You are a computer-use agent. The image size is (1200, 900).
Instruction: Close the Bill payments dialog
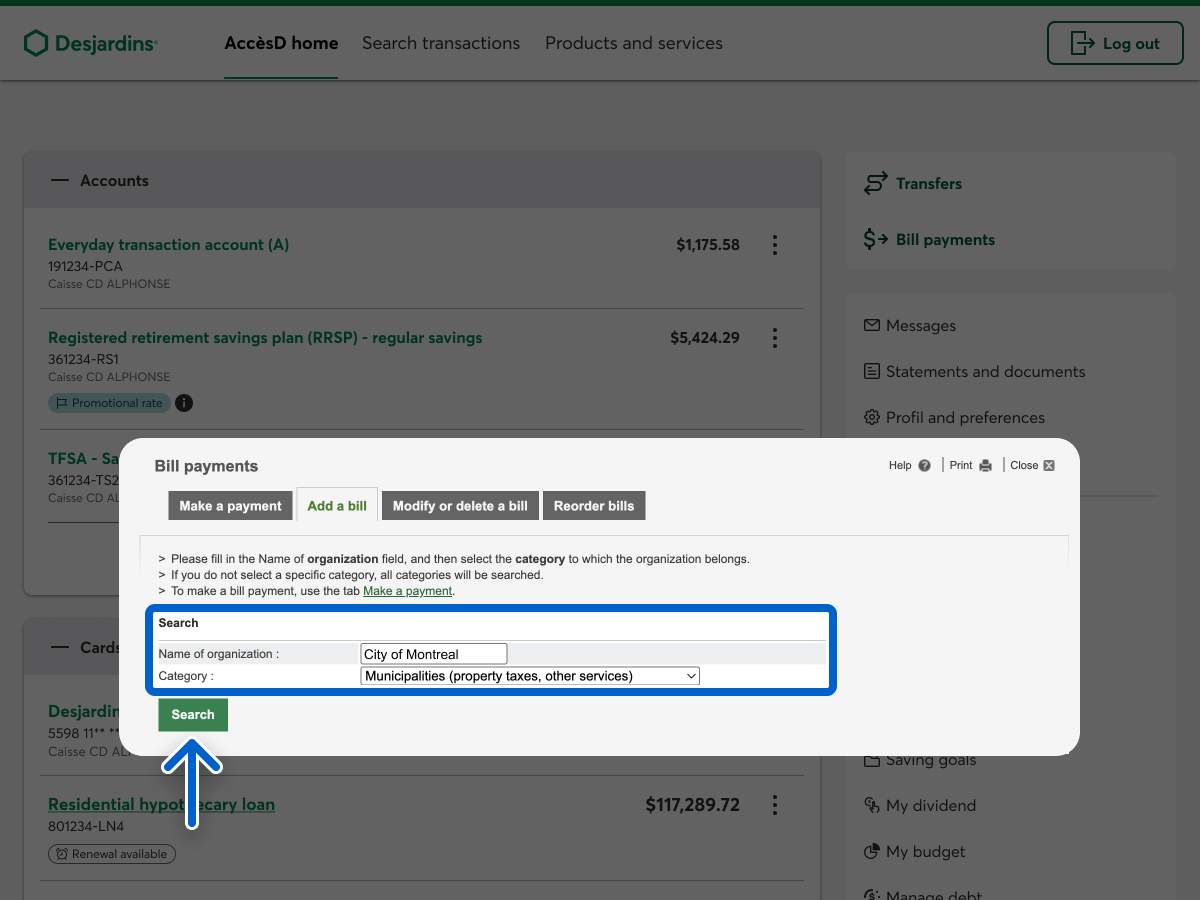pos(1048,466)
